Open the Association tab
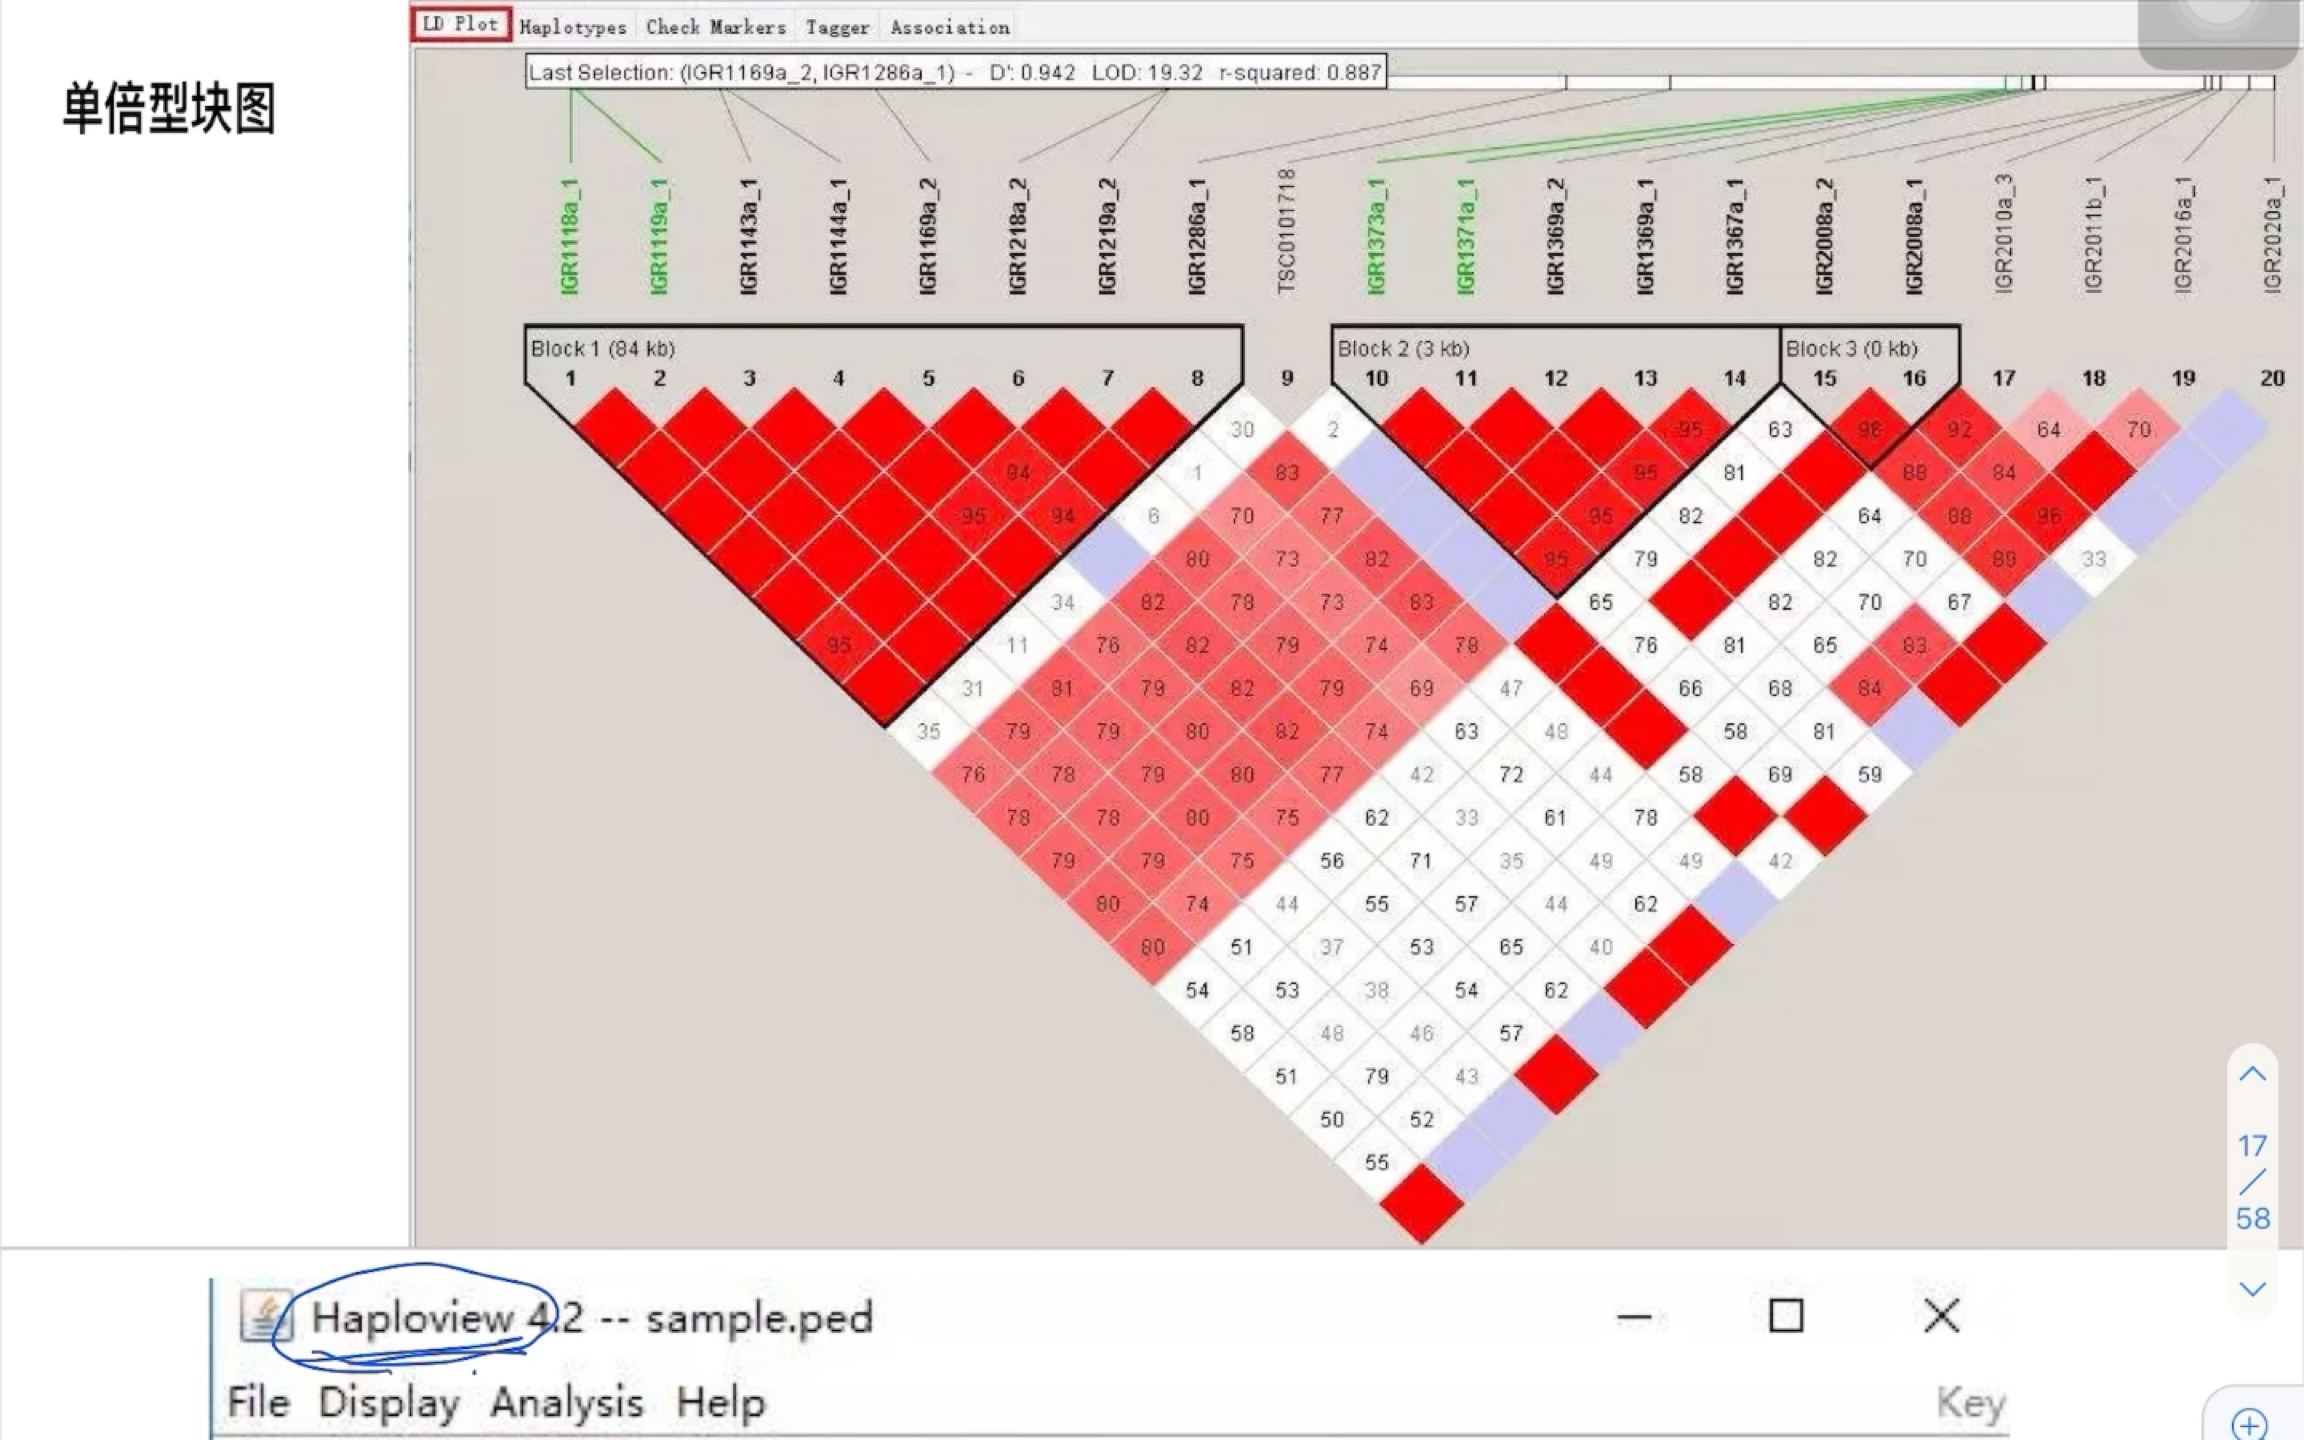Screen dimensions: 2304x1440 950,27
